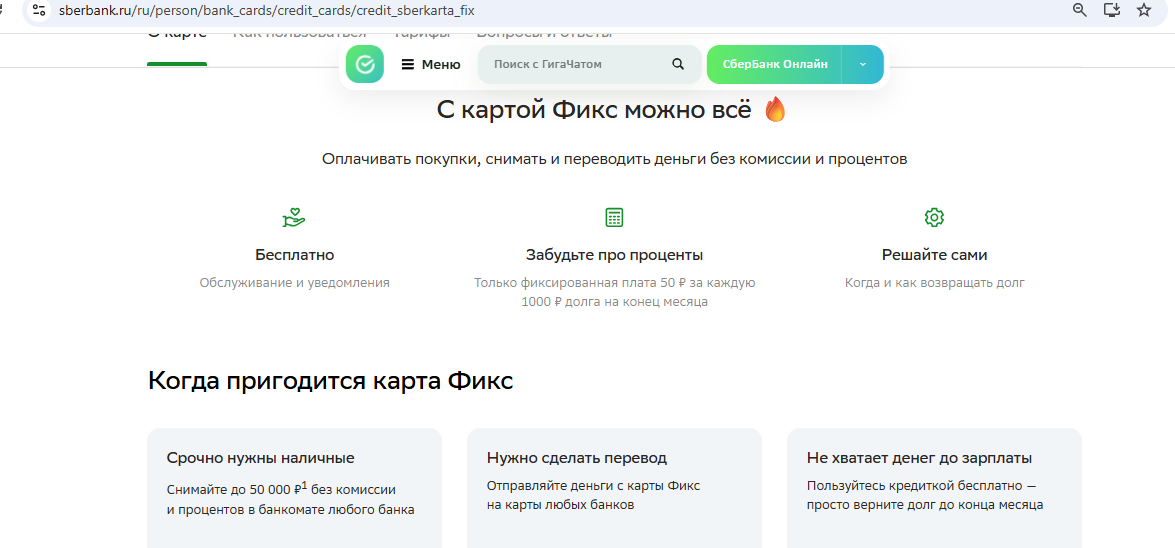Bookmark this page with the star icon
The height and width of the screenshot is (548, 1175).
tap(1144, 10)
